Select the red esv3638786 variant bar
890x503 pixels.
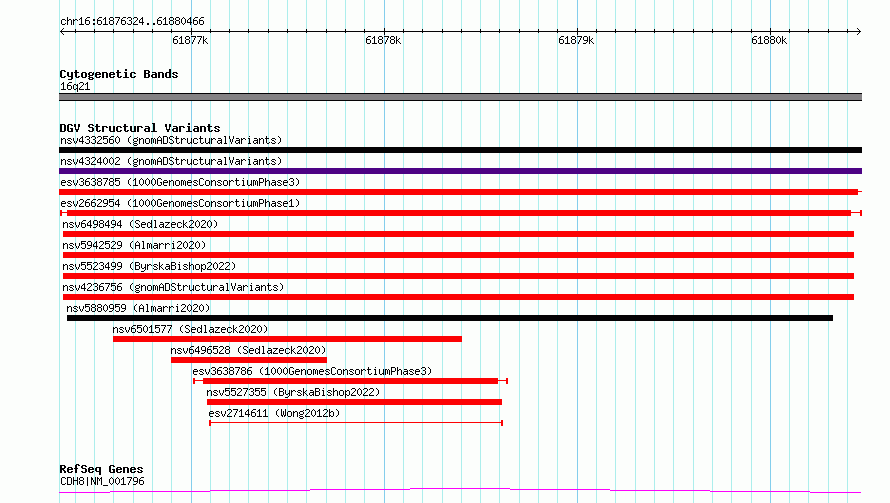click(x=350, y=381)
